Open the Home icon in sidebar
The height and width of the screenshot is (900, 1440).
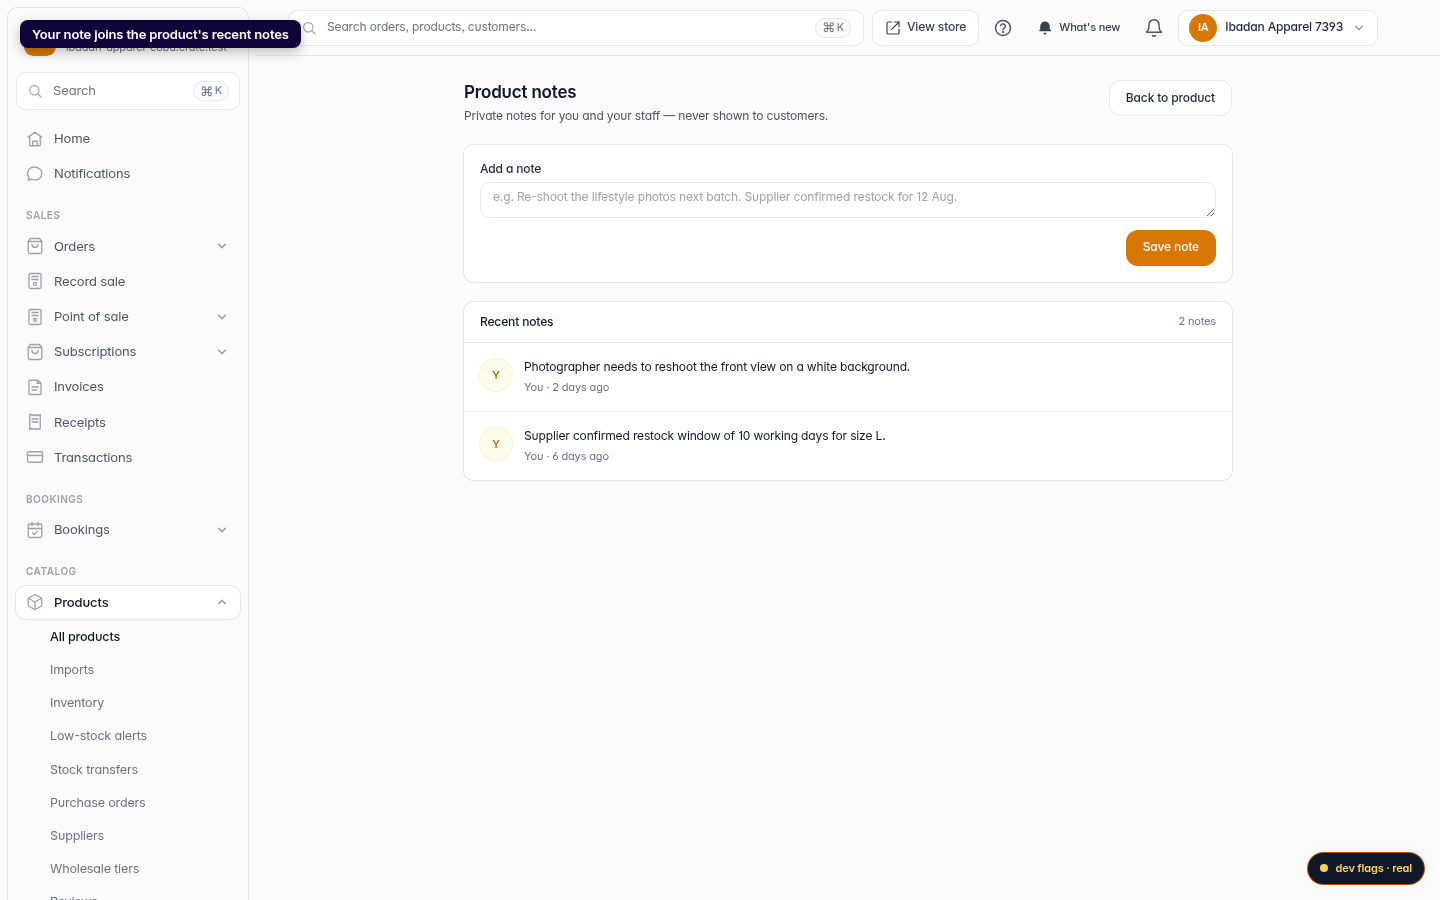[x=35, y=139]
